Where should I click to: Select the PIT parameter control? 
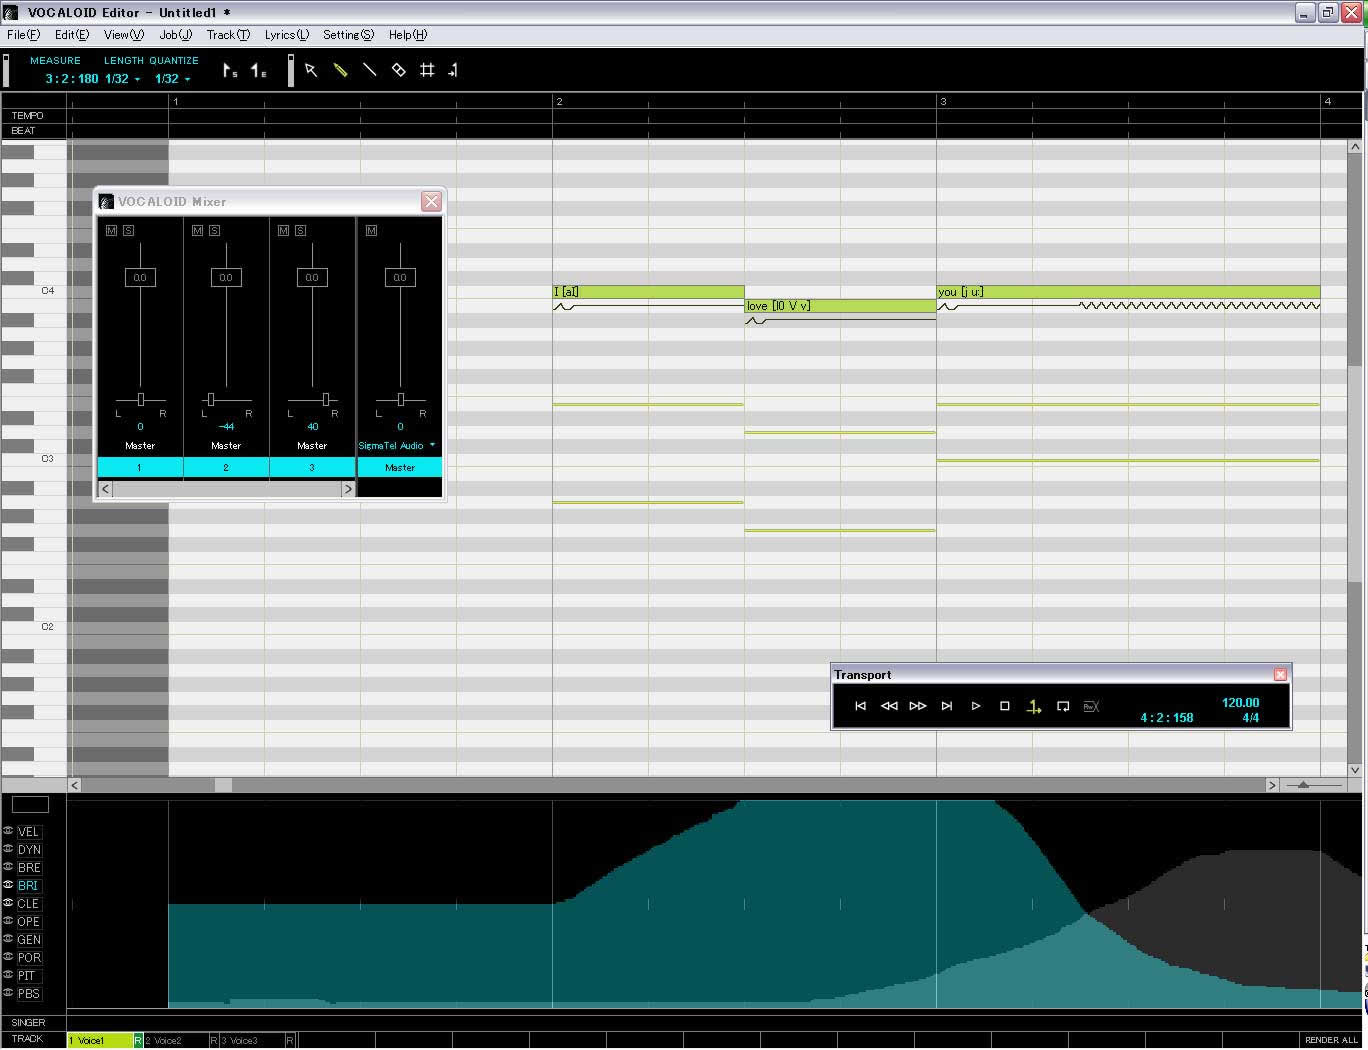click(x=27, y=975)
